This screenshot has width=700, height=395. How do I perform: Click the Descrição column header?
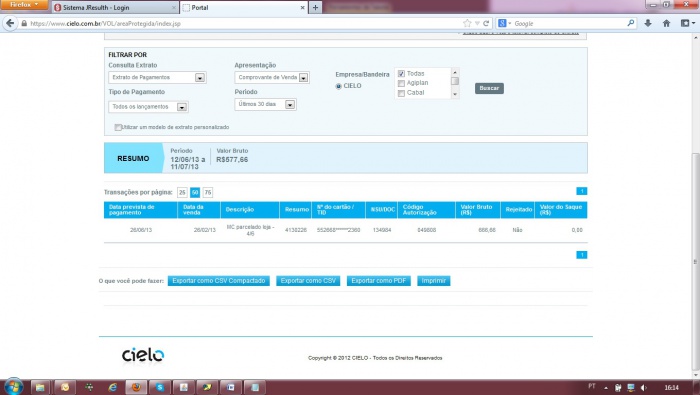250,210
